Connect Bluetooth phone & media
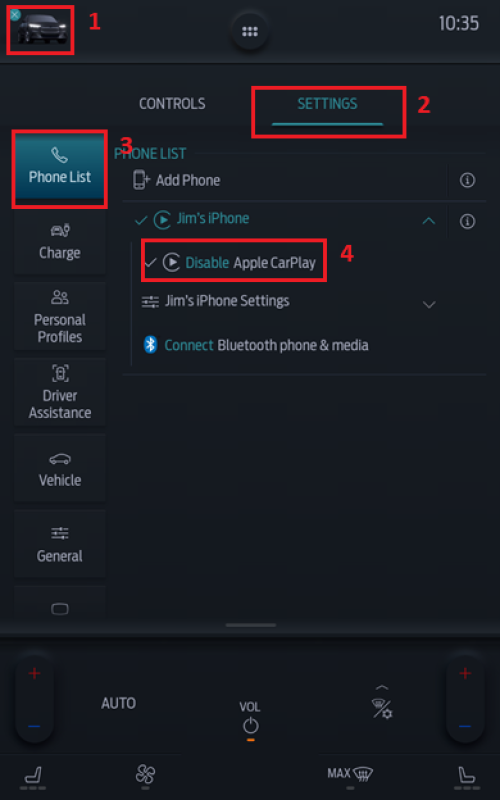 pyautogui.click(x=256, y=345)
